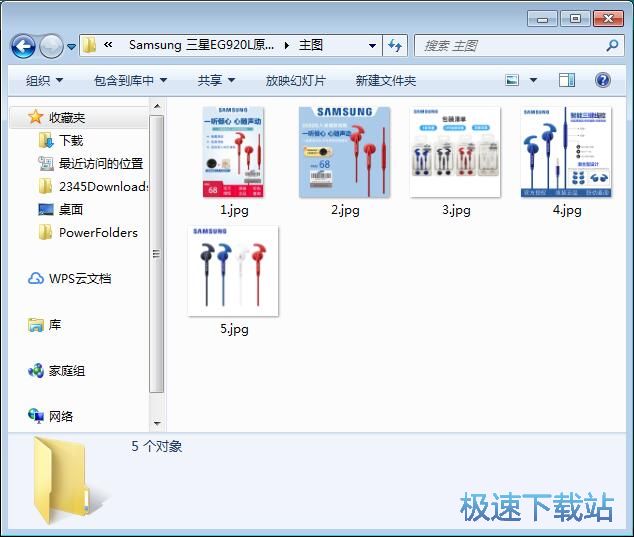Click the 1.jpg file name
Viewport: 634px width, 537px height.
coord(234,210)
